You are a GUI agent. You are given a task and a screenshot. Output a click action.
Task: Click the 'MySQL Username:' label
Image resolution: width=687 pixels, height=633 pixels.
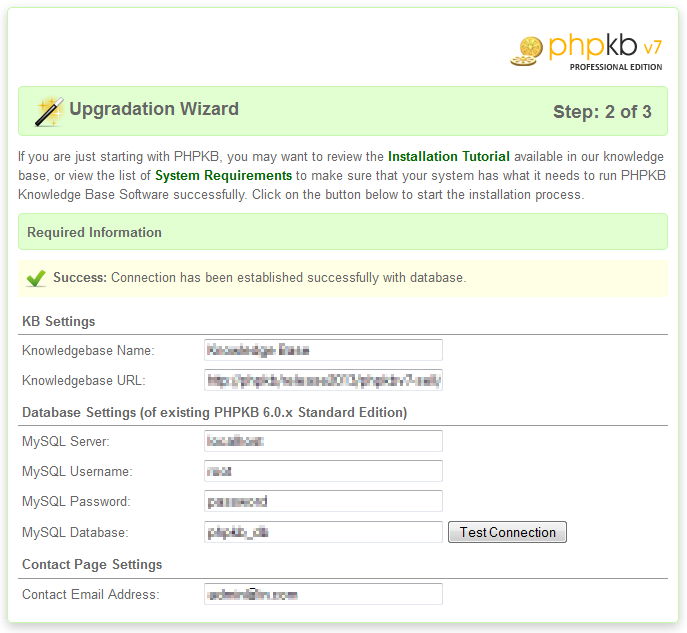77,471
